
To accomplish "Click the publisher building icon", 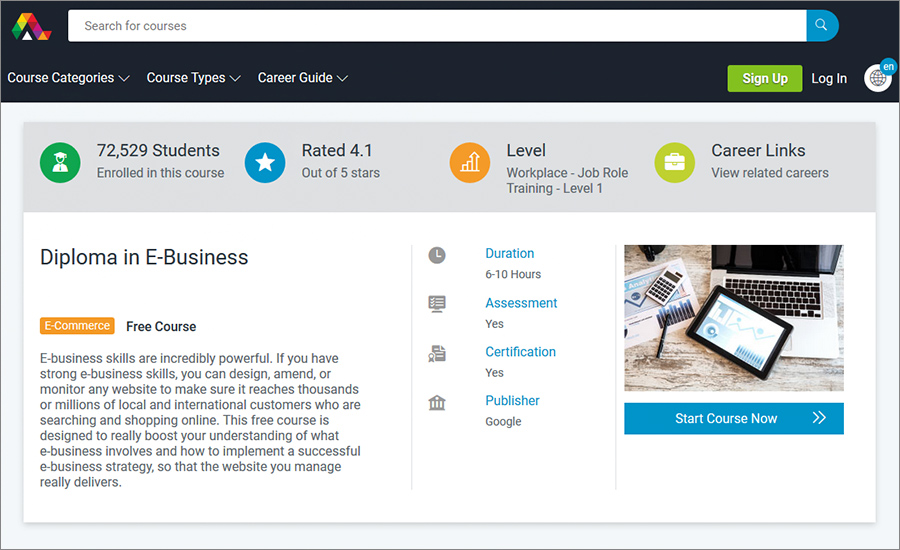I will (437, 402).
